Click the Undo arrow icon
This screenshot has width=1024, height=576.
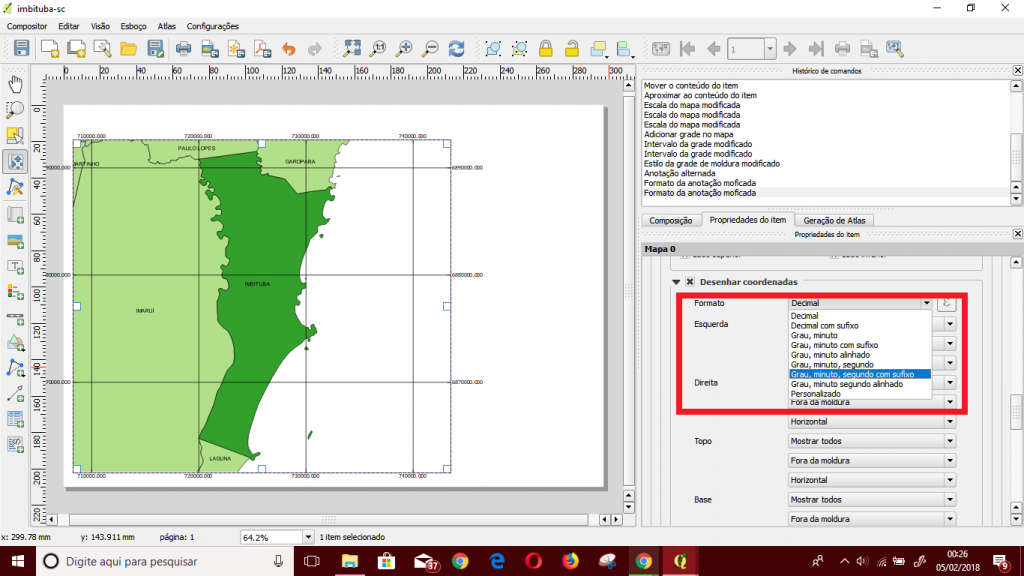click(289, 48)
